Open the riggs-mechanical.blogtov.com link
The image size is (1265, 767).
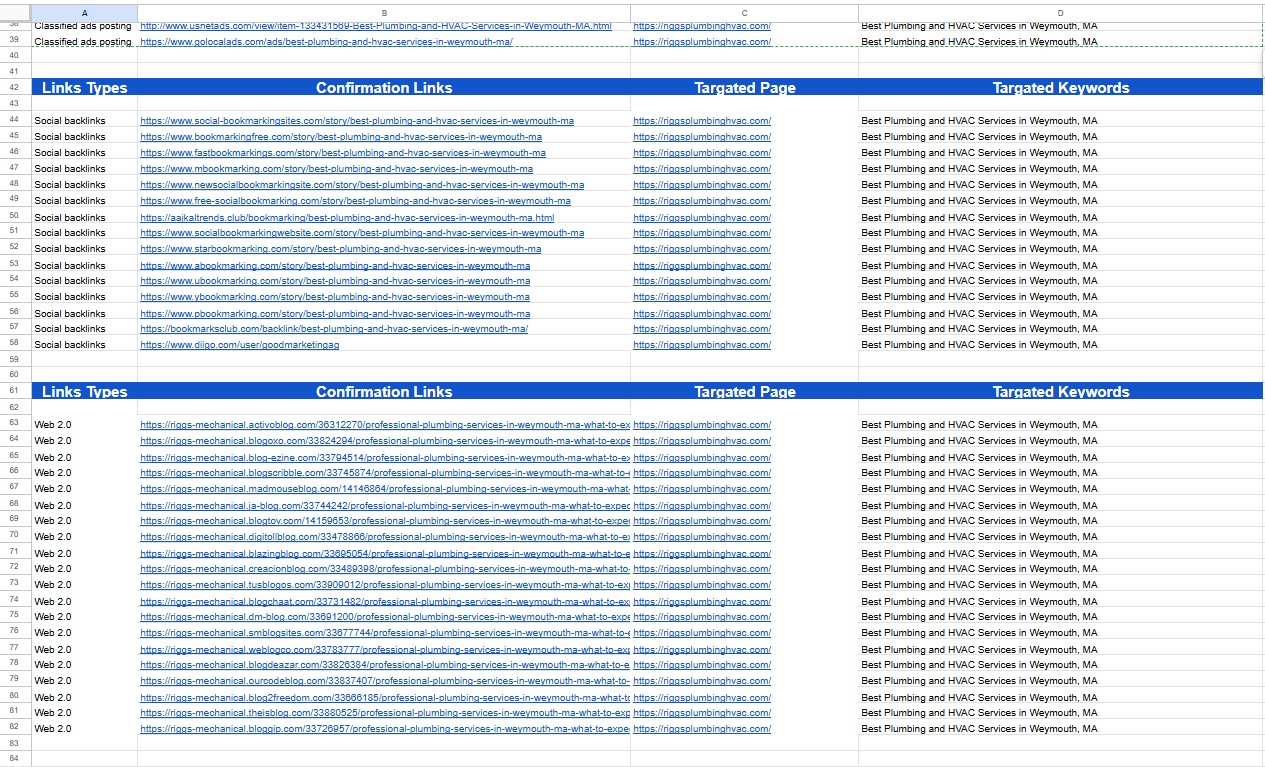pyautogui.click(x=385, y=521)
